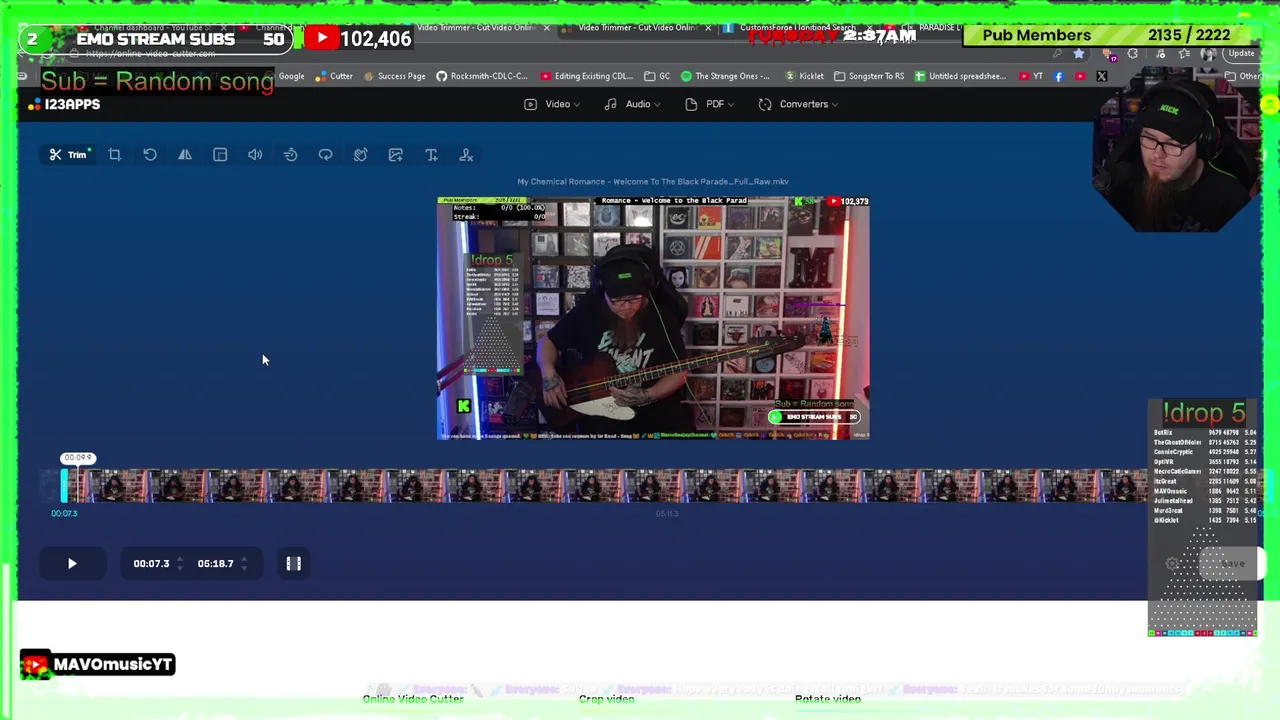Play the video with the play button
Screen dimensions: 1280x720
72,564
